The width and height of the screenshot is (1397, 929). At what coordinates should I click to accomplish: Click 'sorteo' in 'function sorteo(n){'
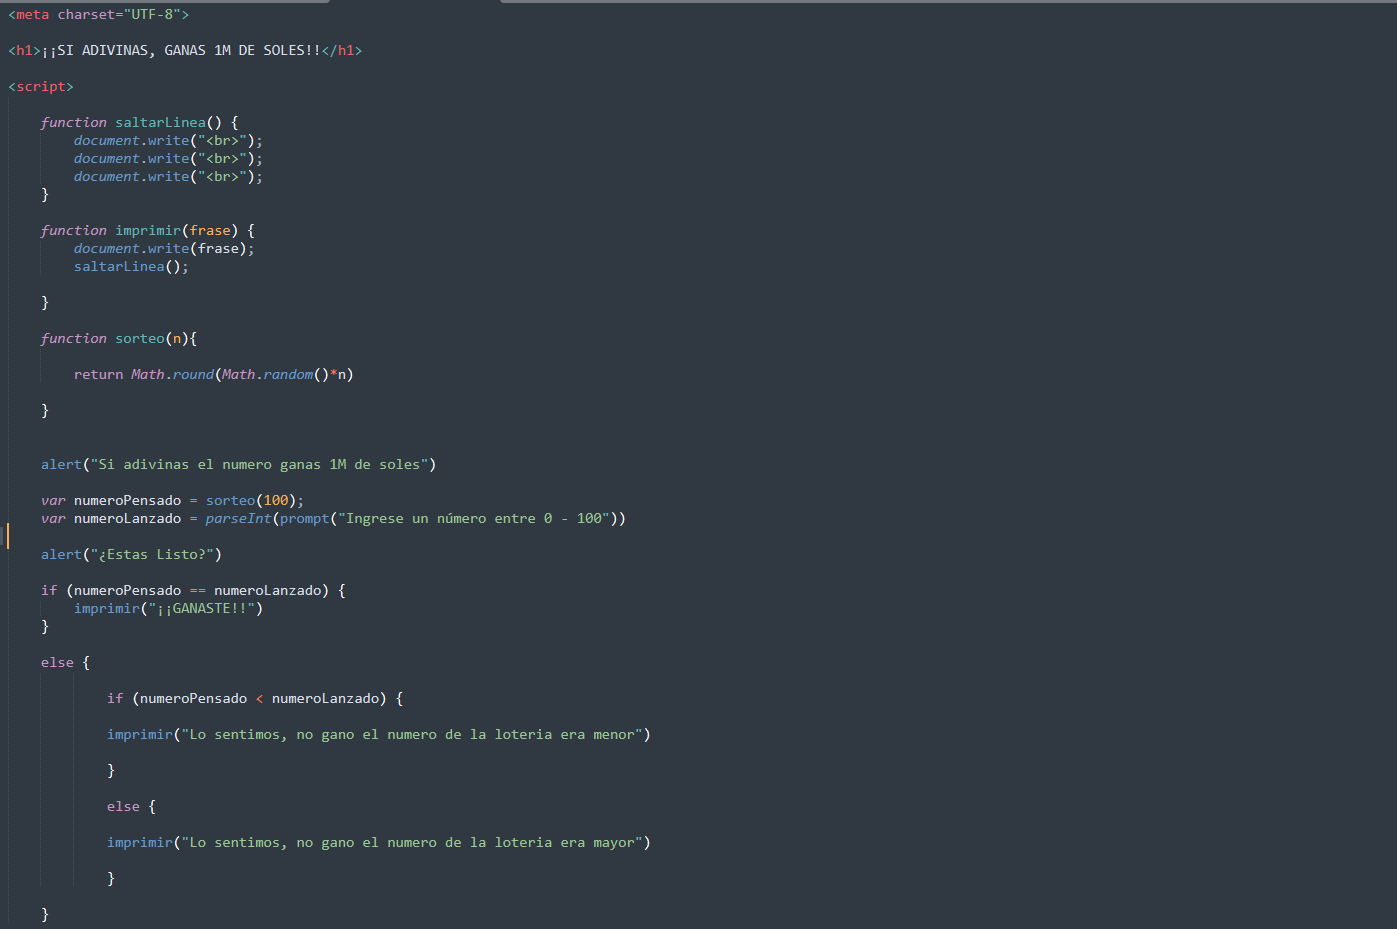(139, 338)
